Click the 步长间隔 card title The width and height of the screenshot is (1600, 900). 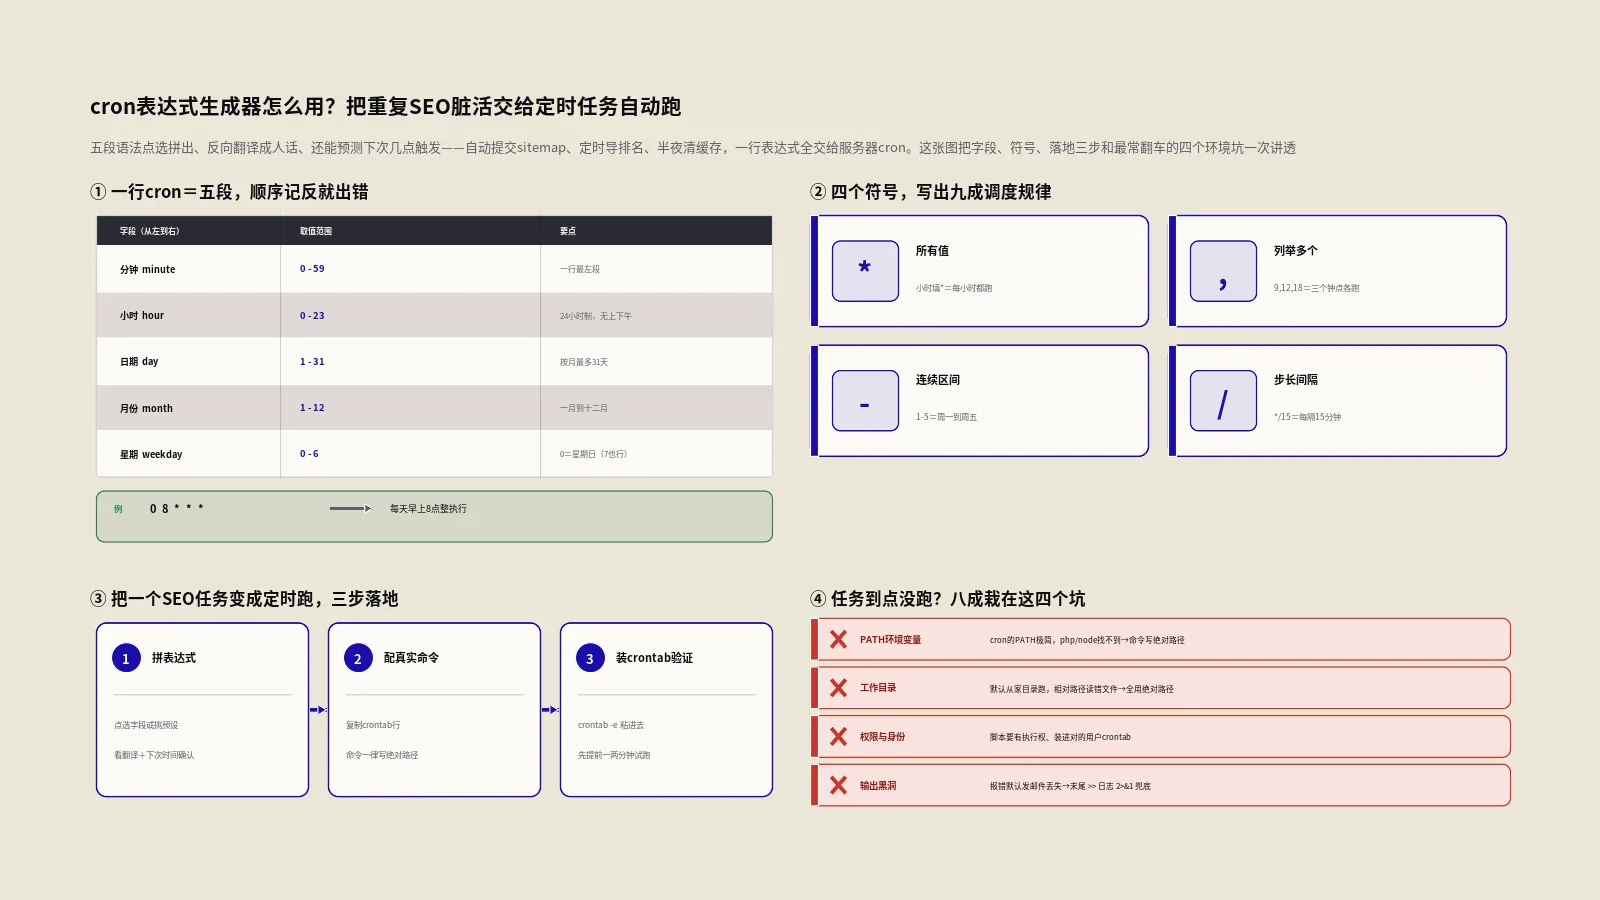click(1296, 380)
